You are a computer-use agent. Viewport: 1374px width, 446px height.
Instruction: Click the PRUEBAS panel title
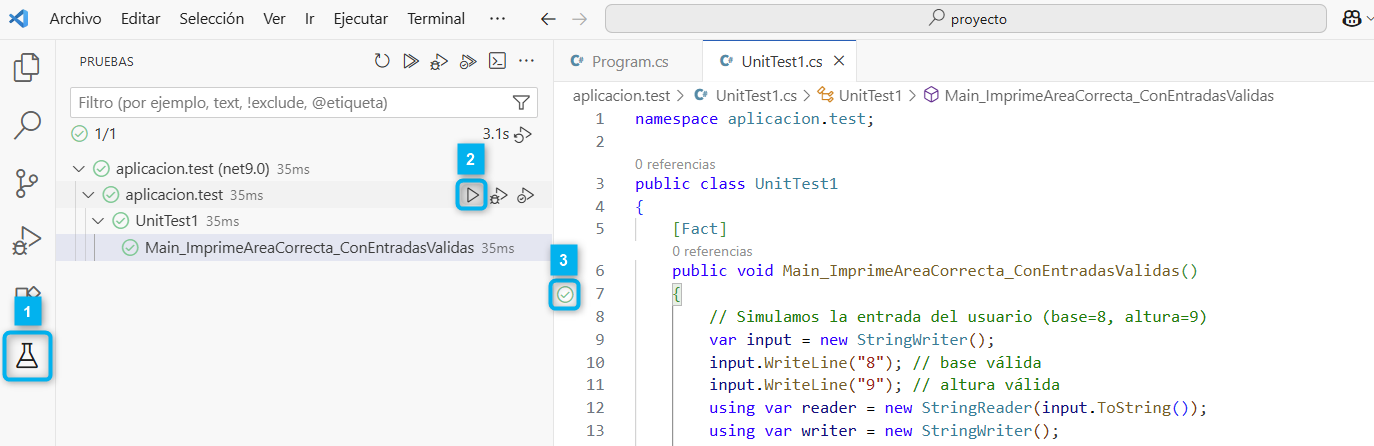coord(106,61)
